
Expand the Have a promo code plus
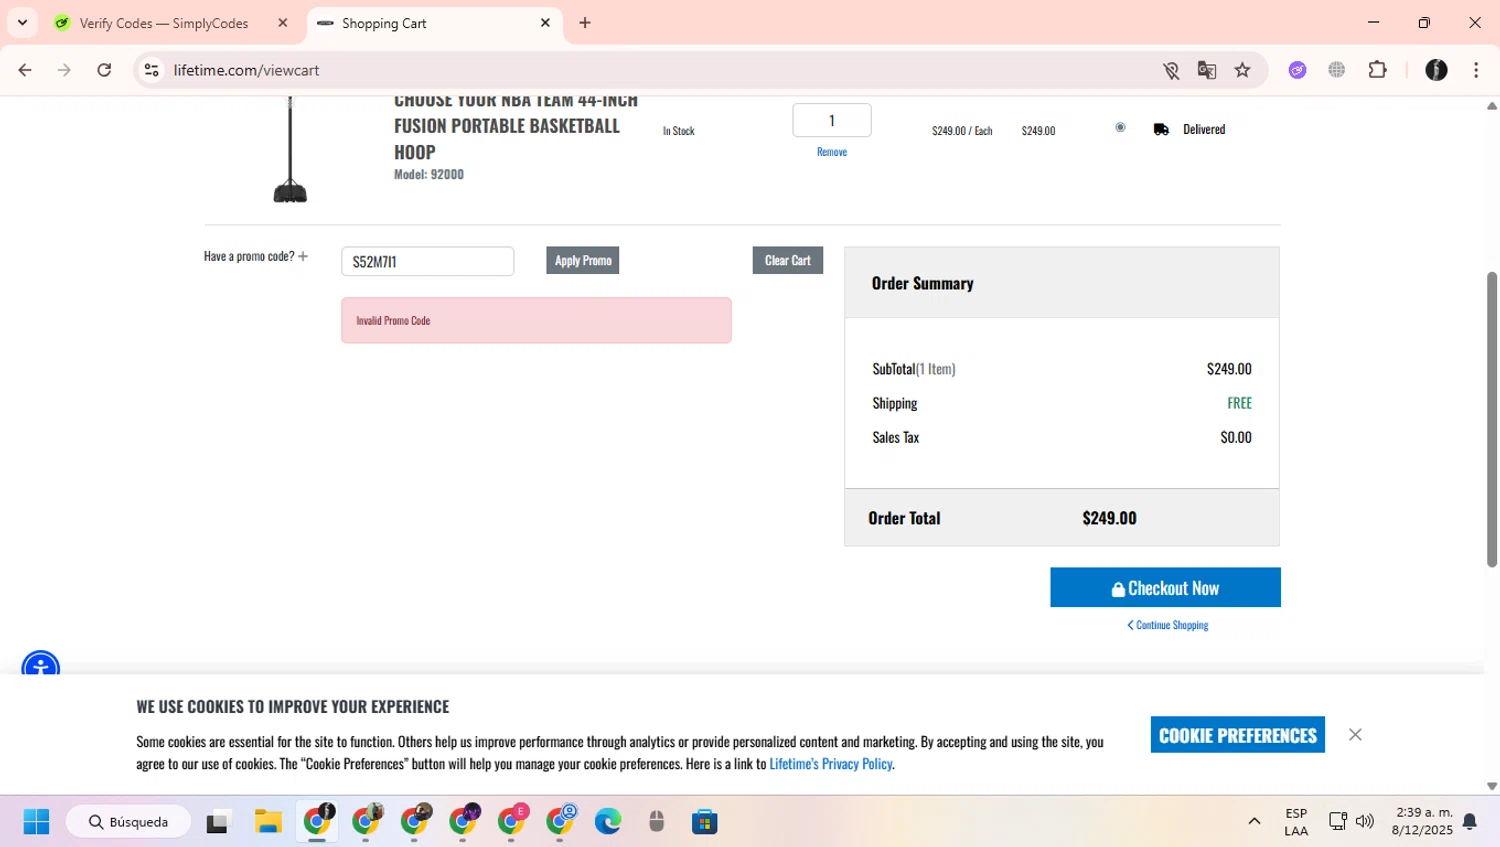(303, 256)
